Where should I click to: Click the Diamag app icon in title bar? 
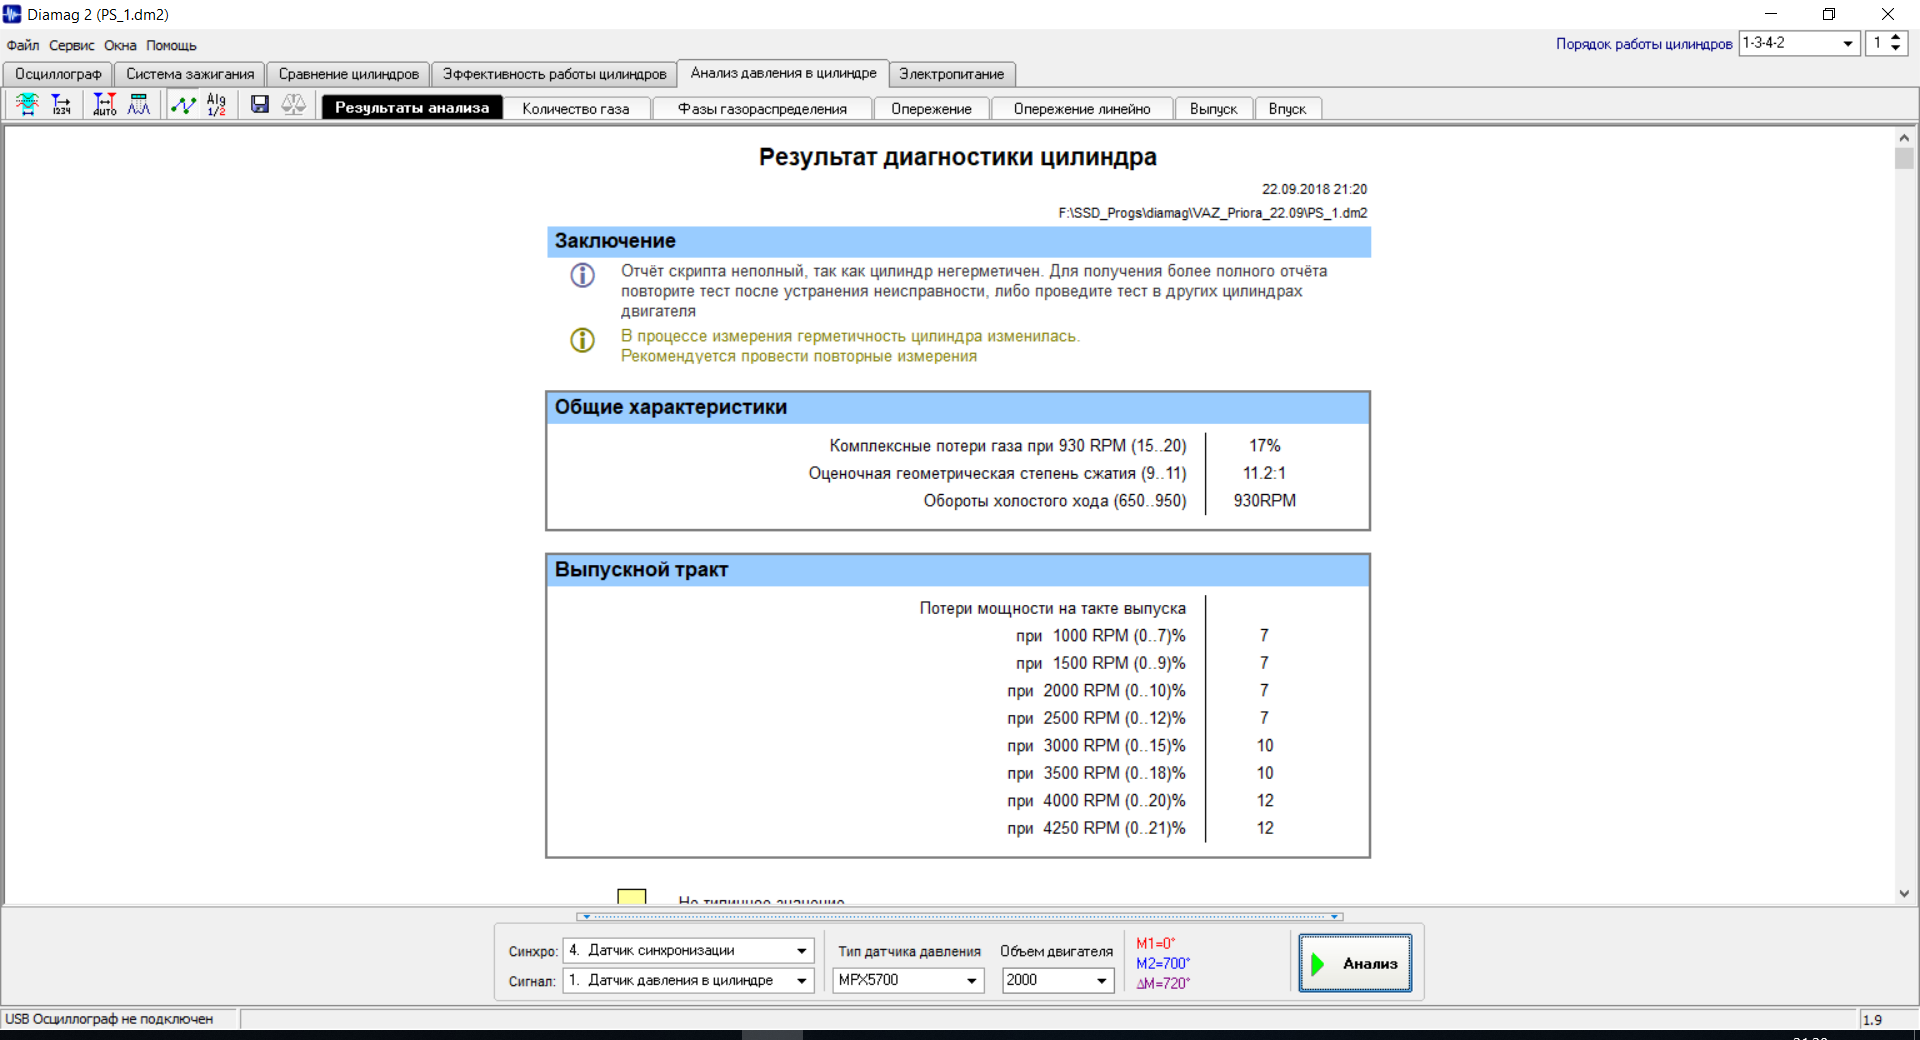click(12, 14)
